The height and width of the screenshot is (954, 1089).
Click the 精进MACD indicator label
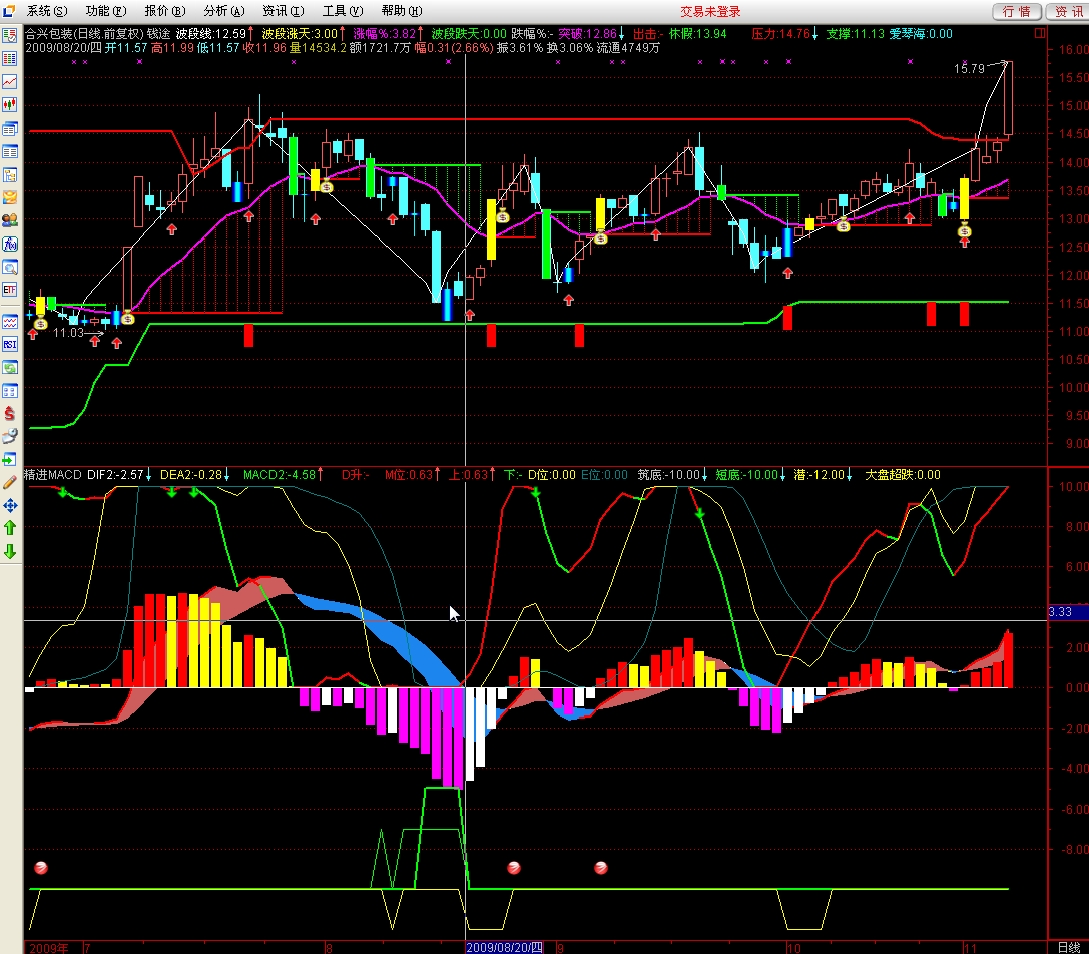point(53,474)
